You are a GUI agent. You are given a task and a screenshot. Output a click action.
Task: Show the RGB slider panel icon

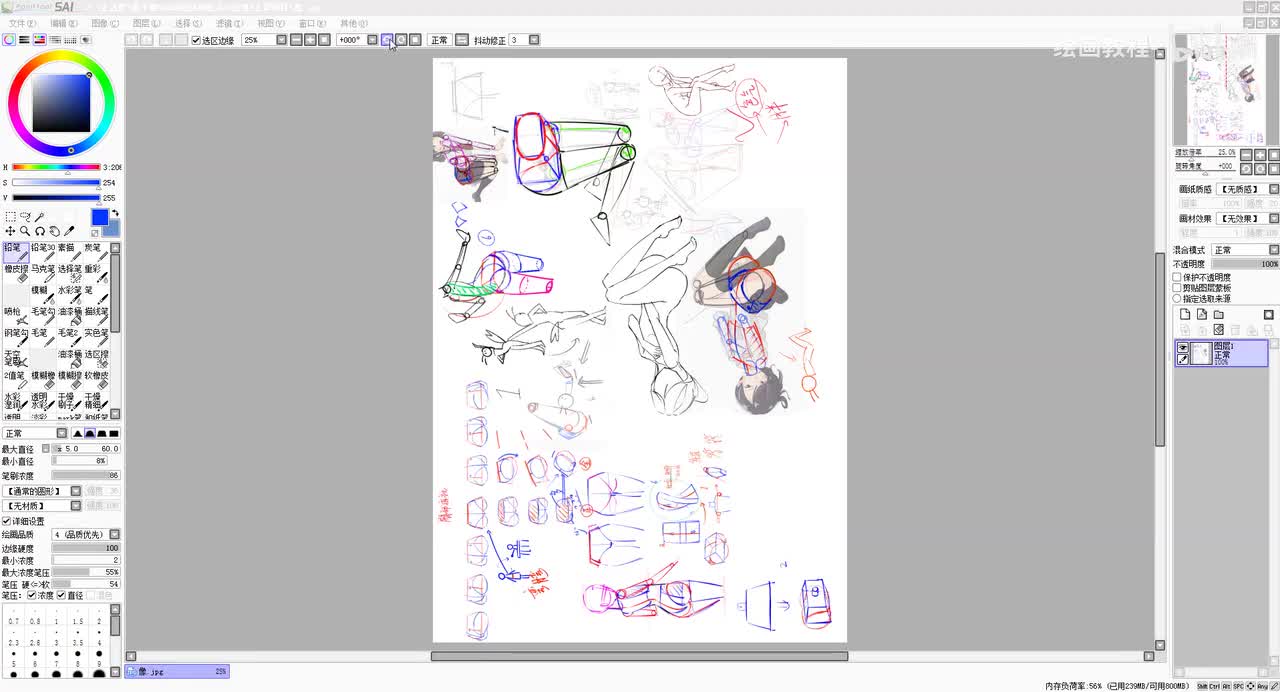pyautogui.click(x=24, y=40)
